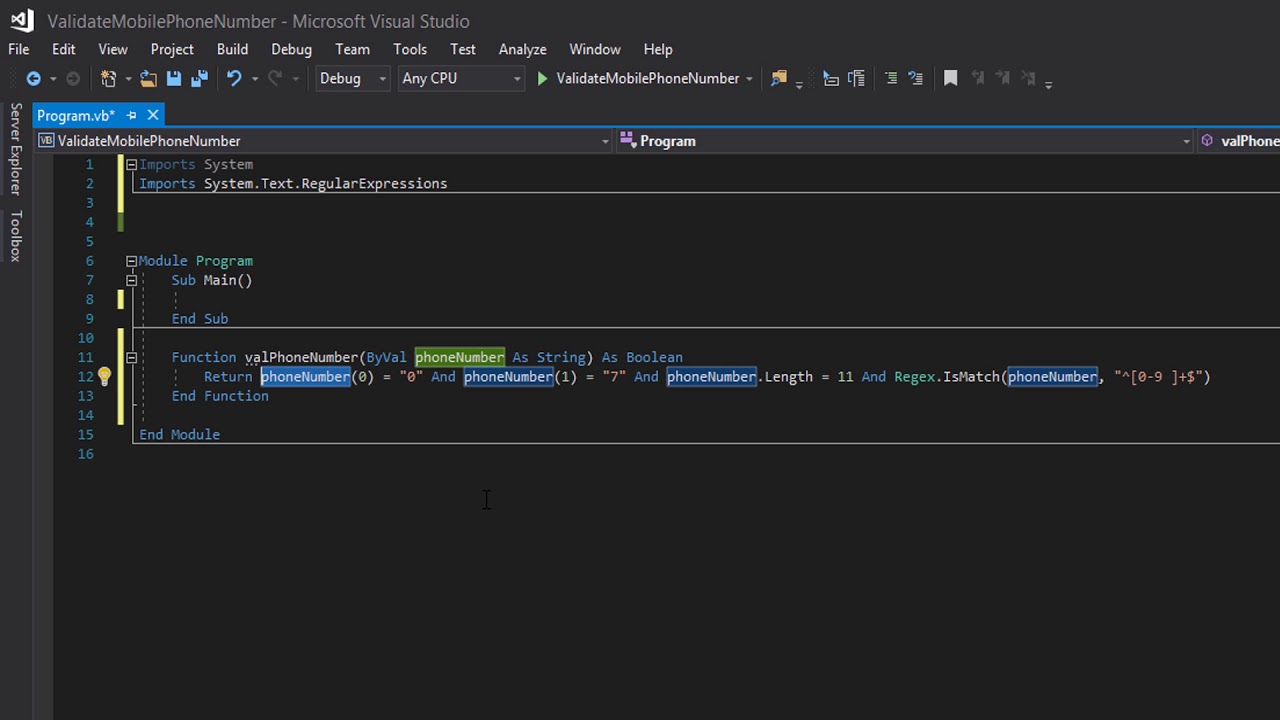Close the Program.vb tab

(x=153, y=115)
